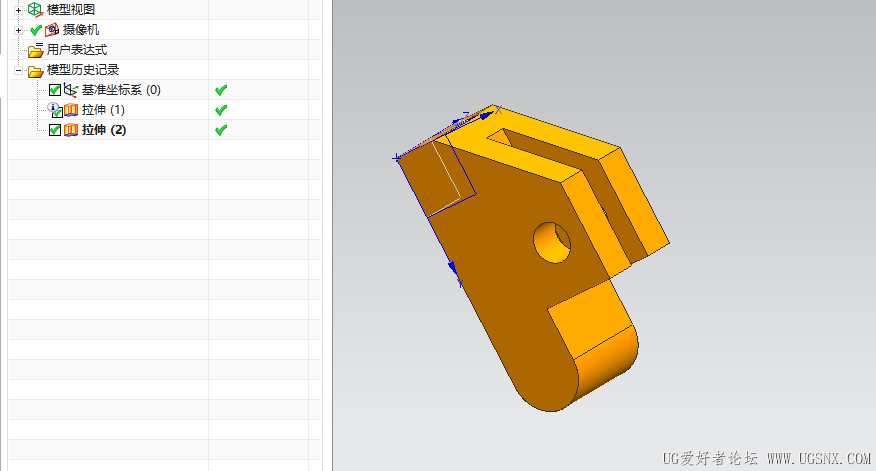Screen dimensions: 876x471
Task: Click the green status checkmark for 拉伸 (2)
Action: 221,130
